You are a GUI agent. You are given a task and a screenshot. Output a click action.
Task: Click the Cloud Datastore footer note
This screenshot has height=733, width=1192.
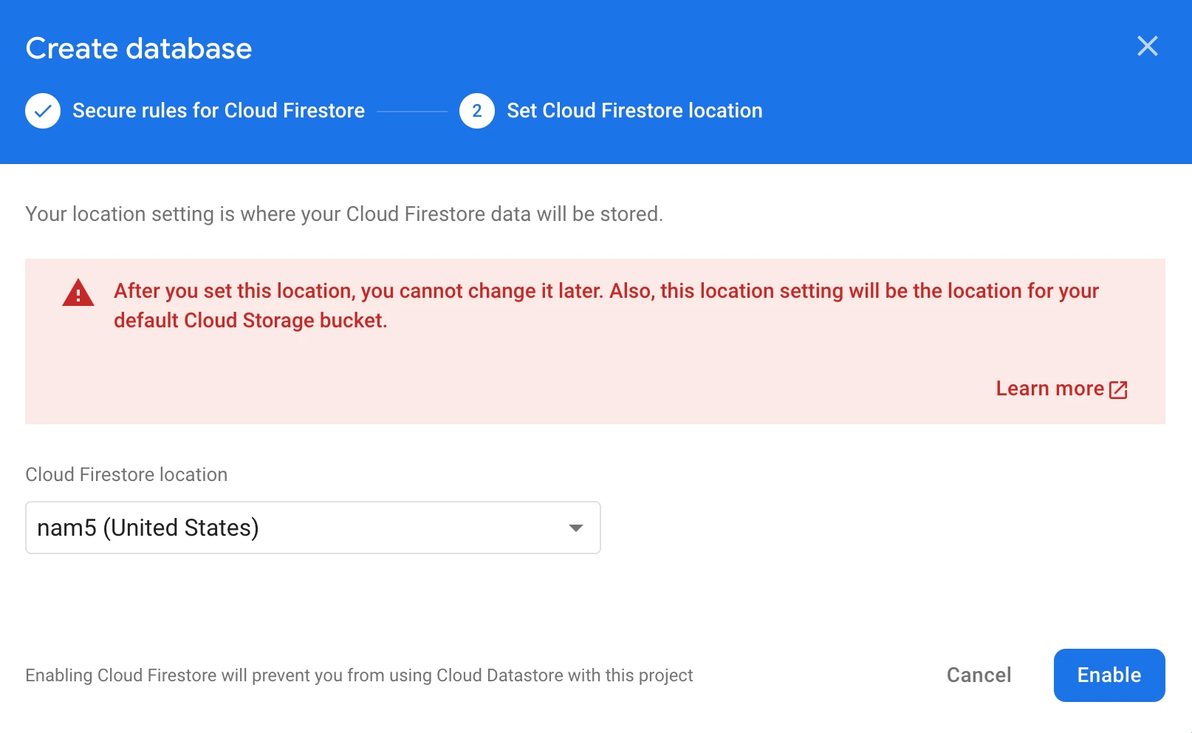tap(359, 676)
